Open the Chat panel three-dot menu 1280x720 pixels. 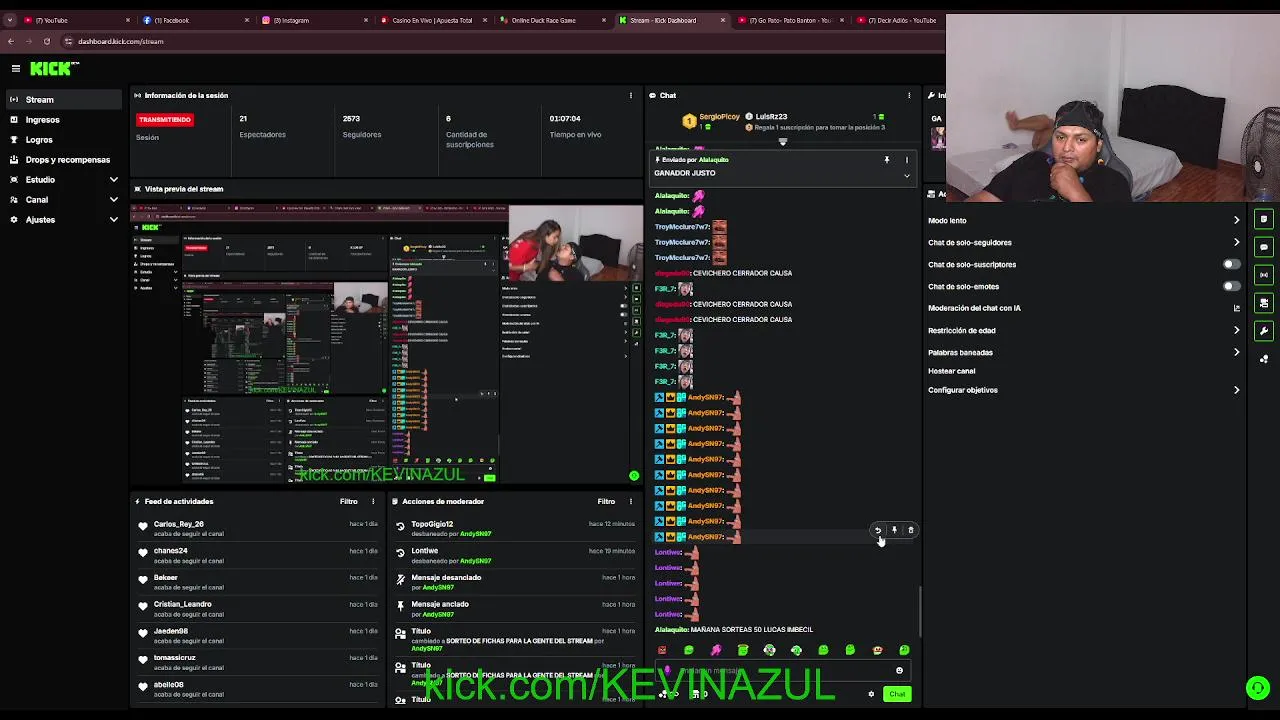click(x=909, y=95)
